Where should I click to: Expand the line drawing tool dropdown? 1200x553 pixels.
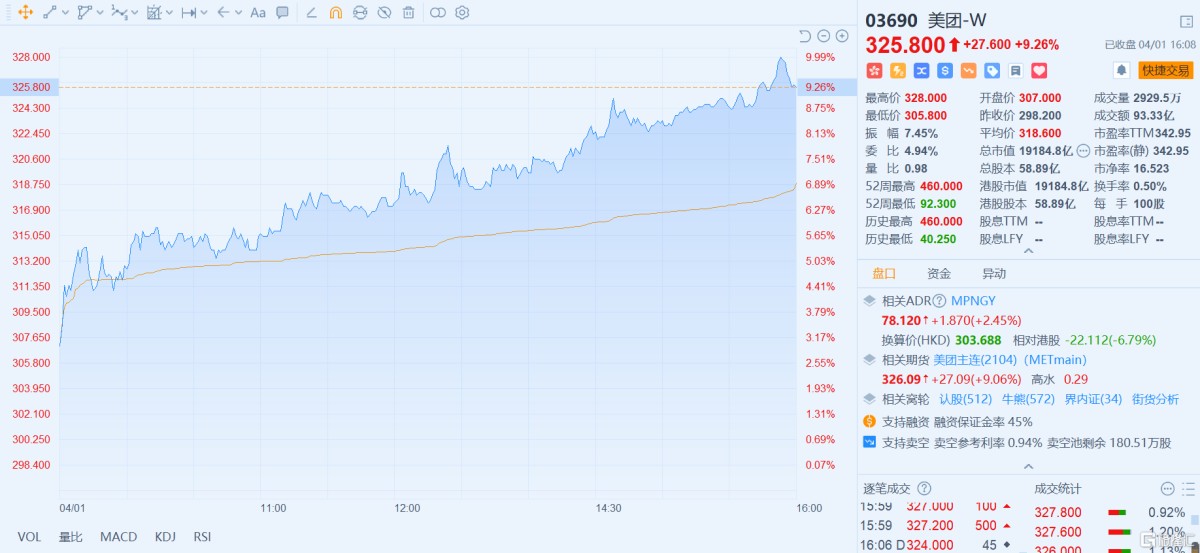pyautogui.click(x=65, y=13)
